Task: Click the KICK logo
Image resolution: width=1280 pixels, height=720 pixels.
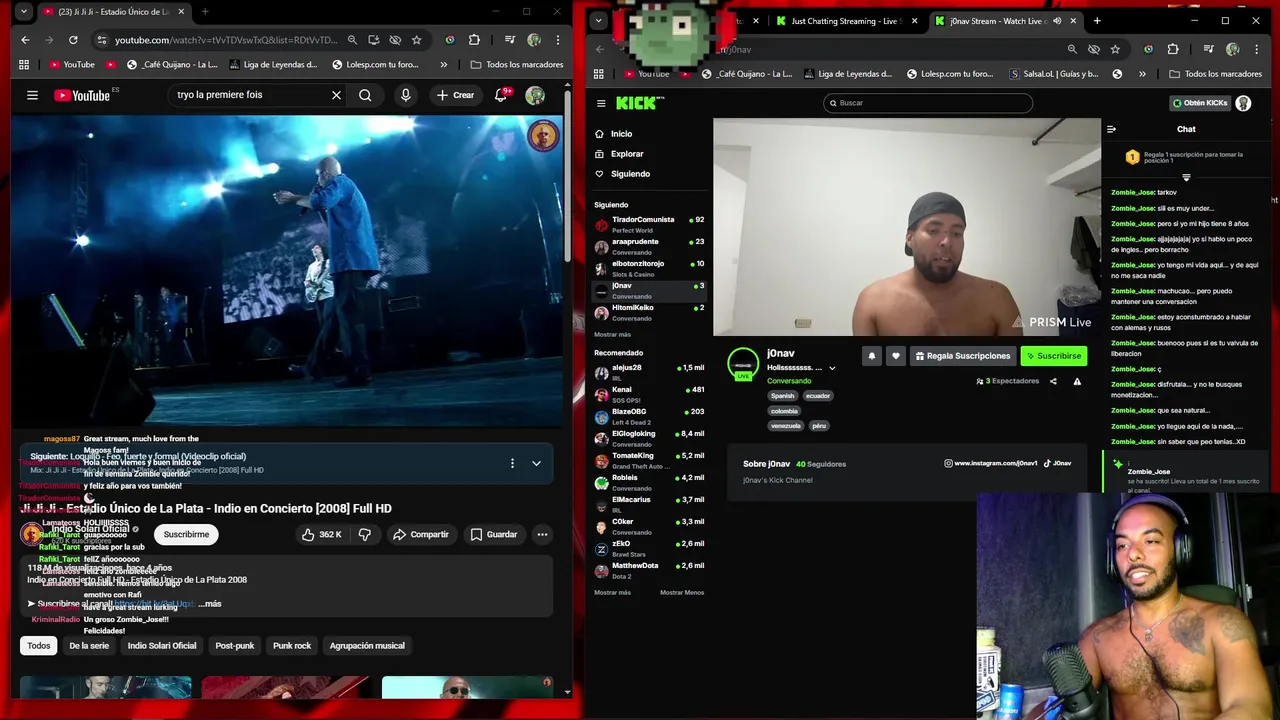Action: (639, 103)
